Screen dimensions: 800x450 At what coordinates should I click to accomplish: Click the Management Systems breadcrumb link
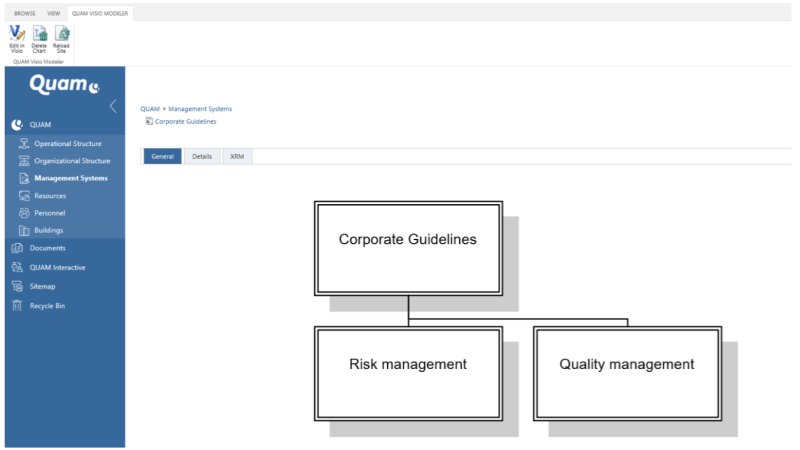point(200,109)
